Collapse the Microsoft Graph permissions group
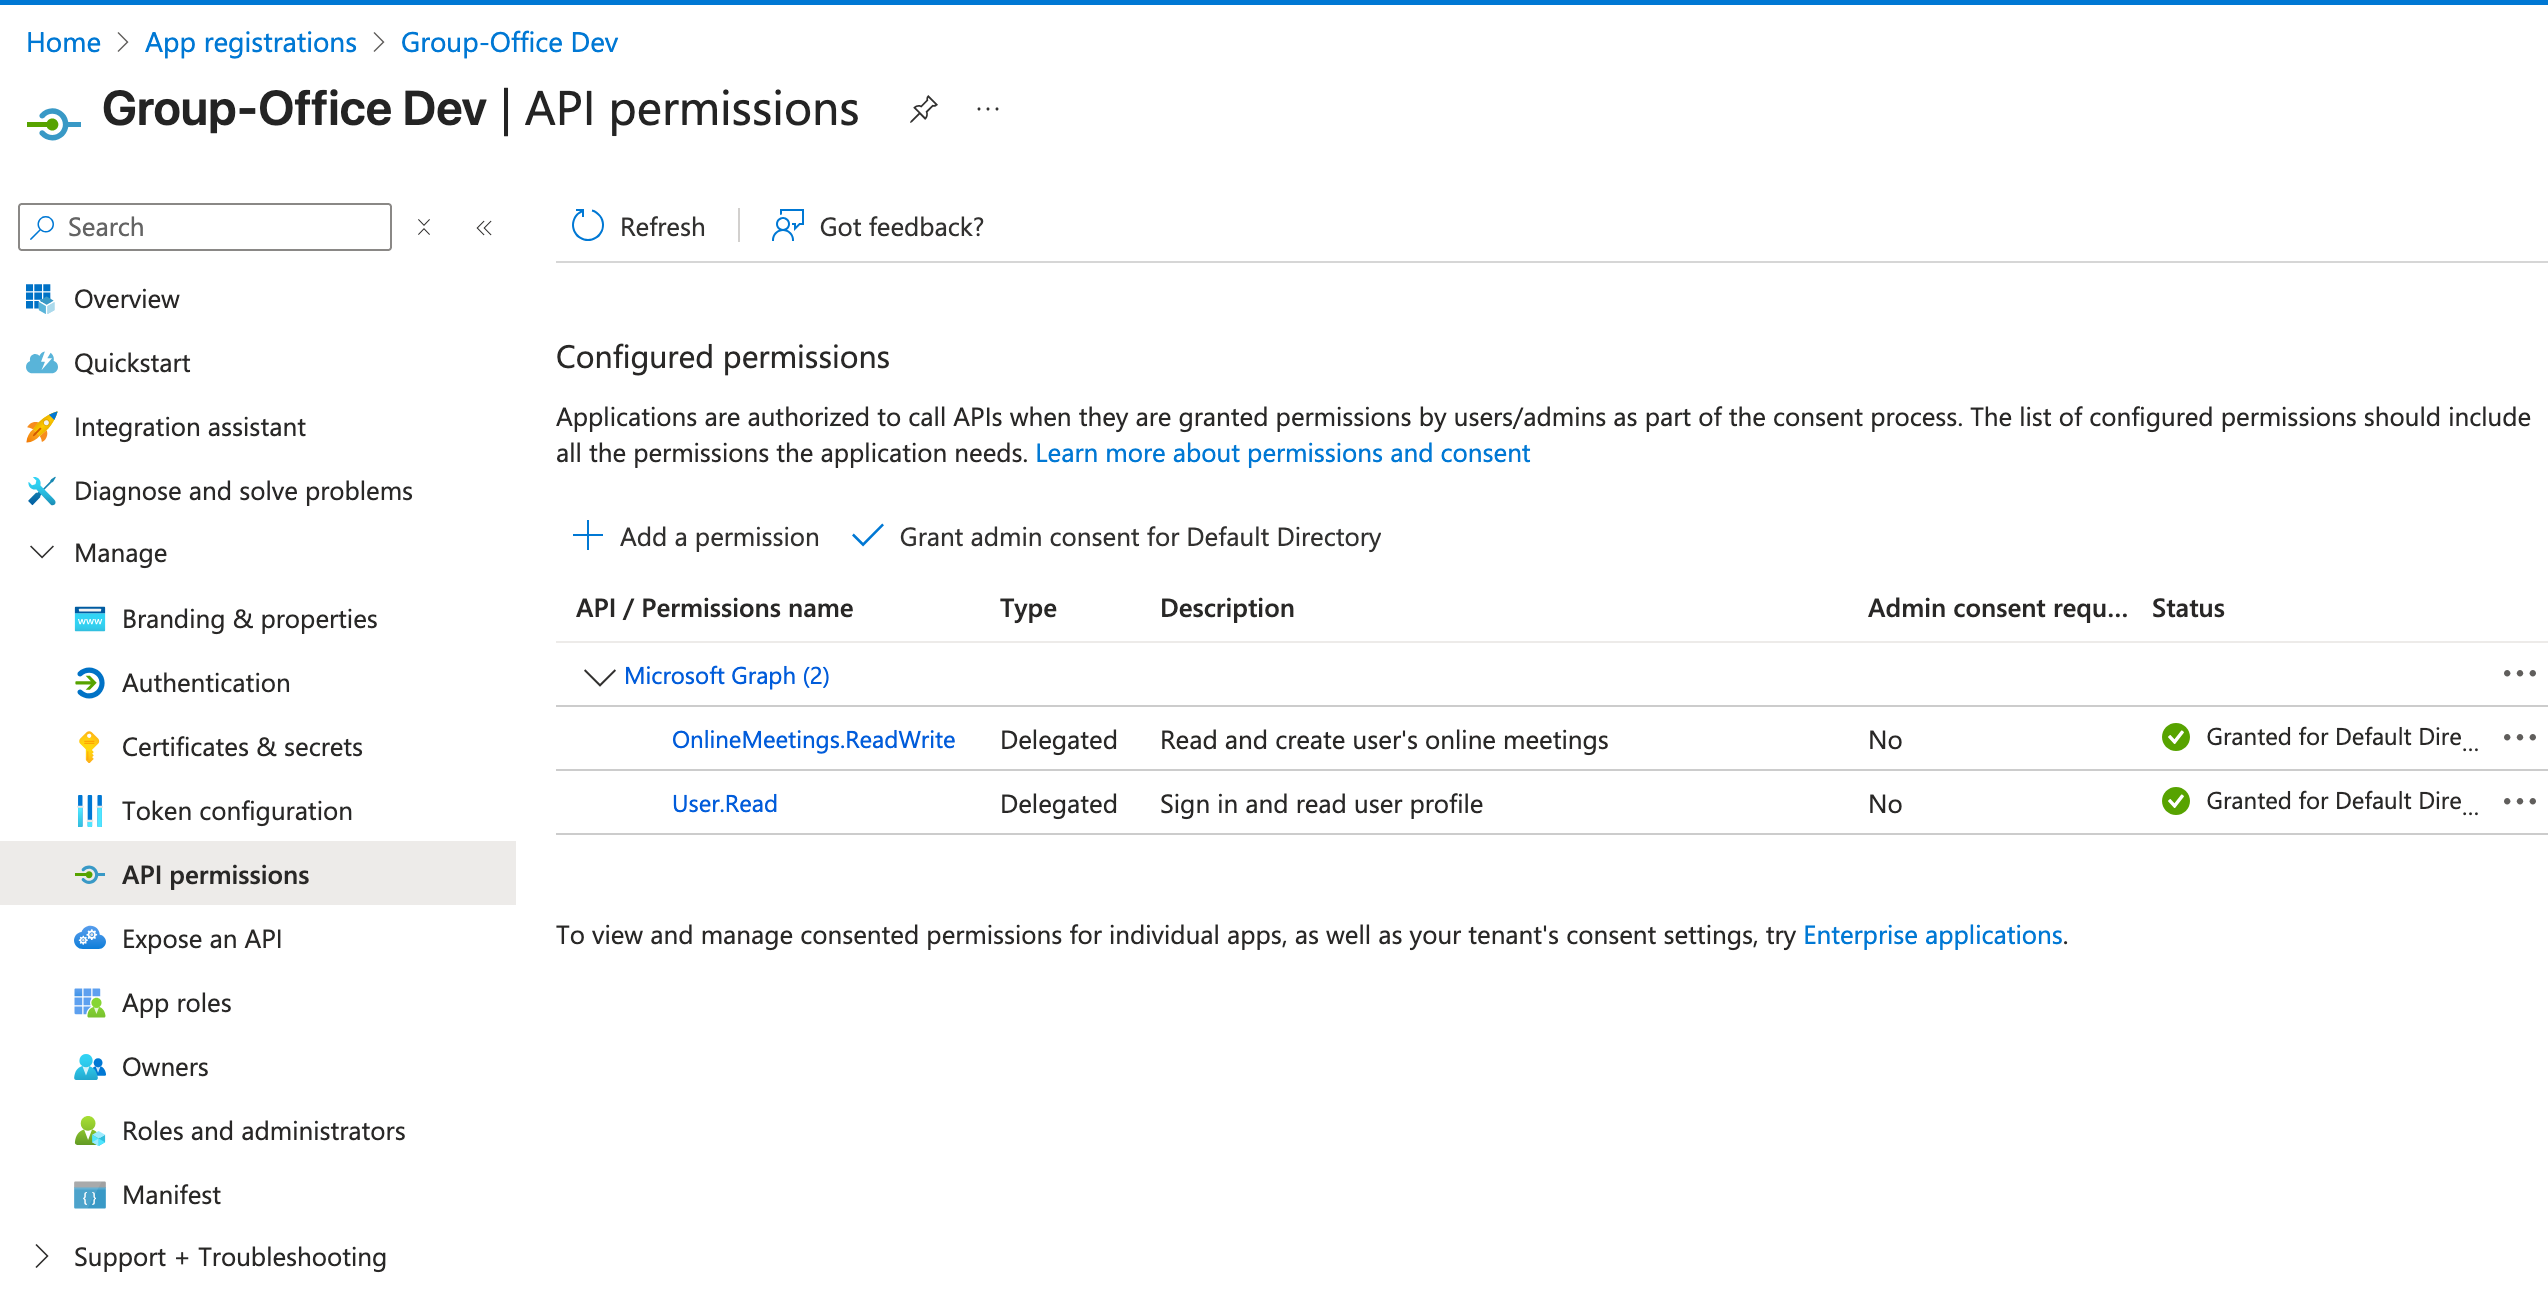2548x1310 pixels. tap(599, 677)
